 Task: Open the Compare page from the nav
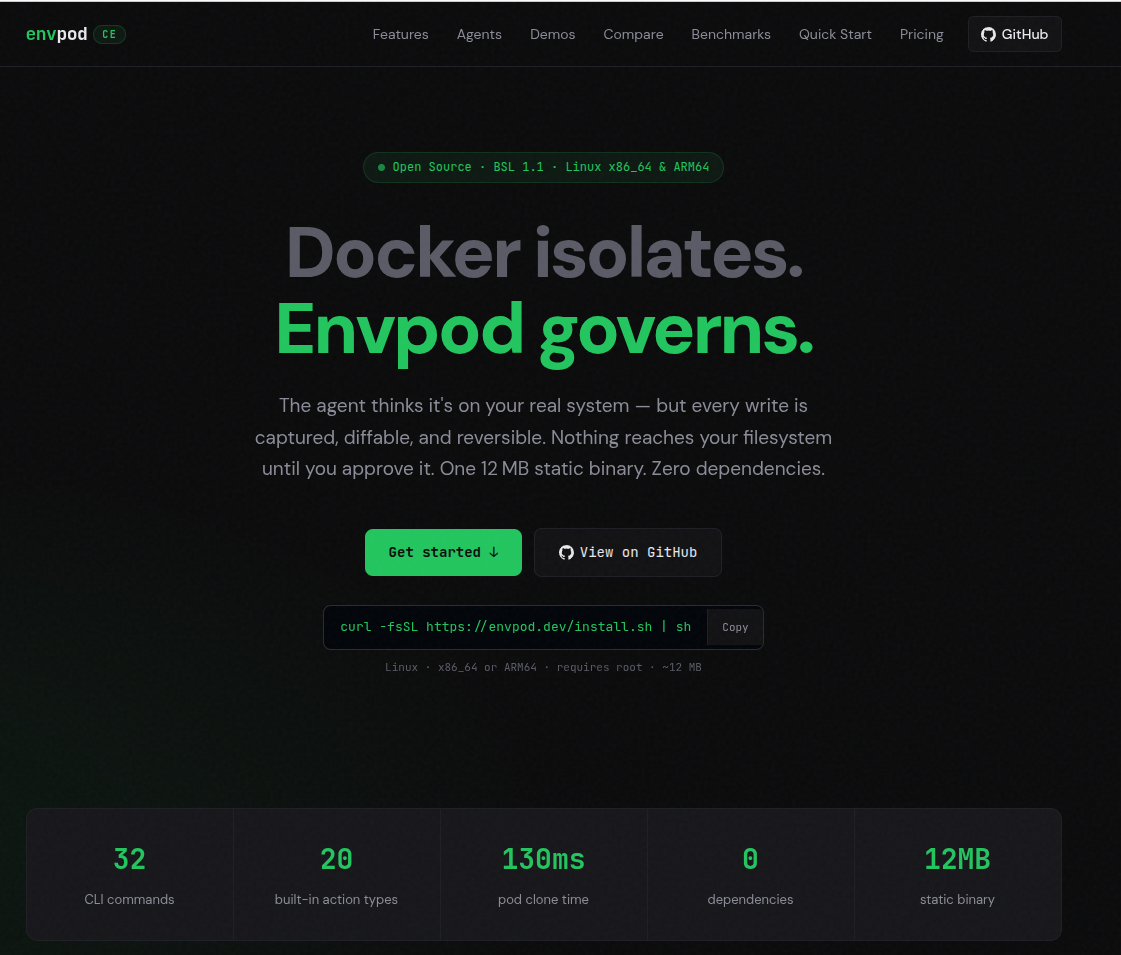click(x=633, y=33)
